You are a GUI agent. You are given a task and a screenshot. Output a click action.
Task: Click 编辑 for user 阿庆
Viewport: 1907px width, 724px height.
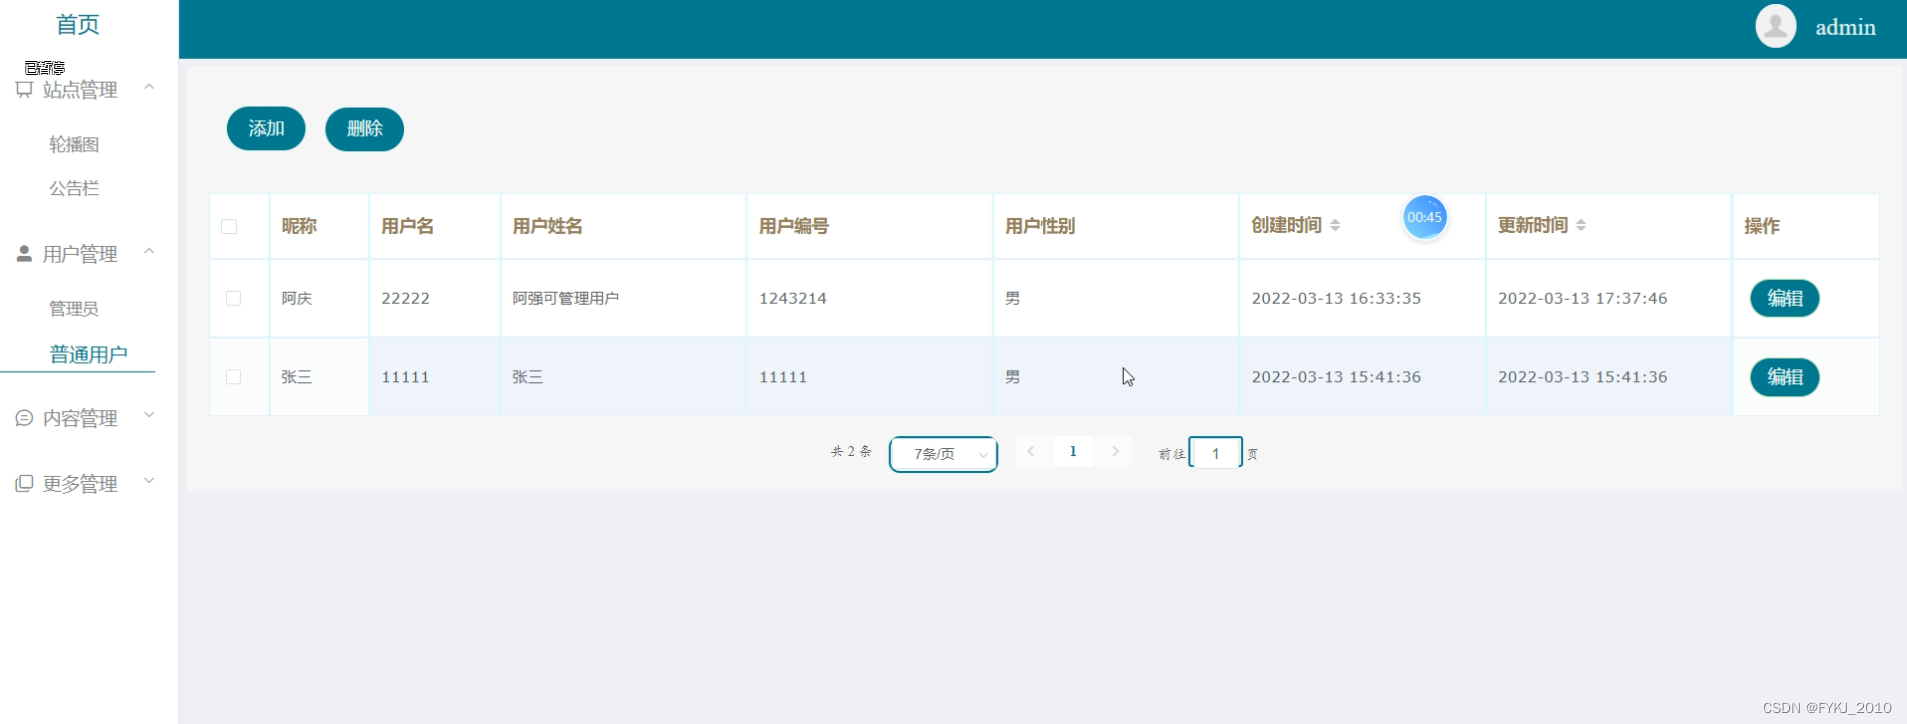[1784, 298]
